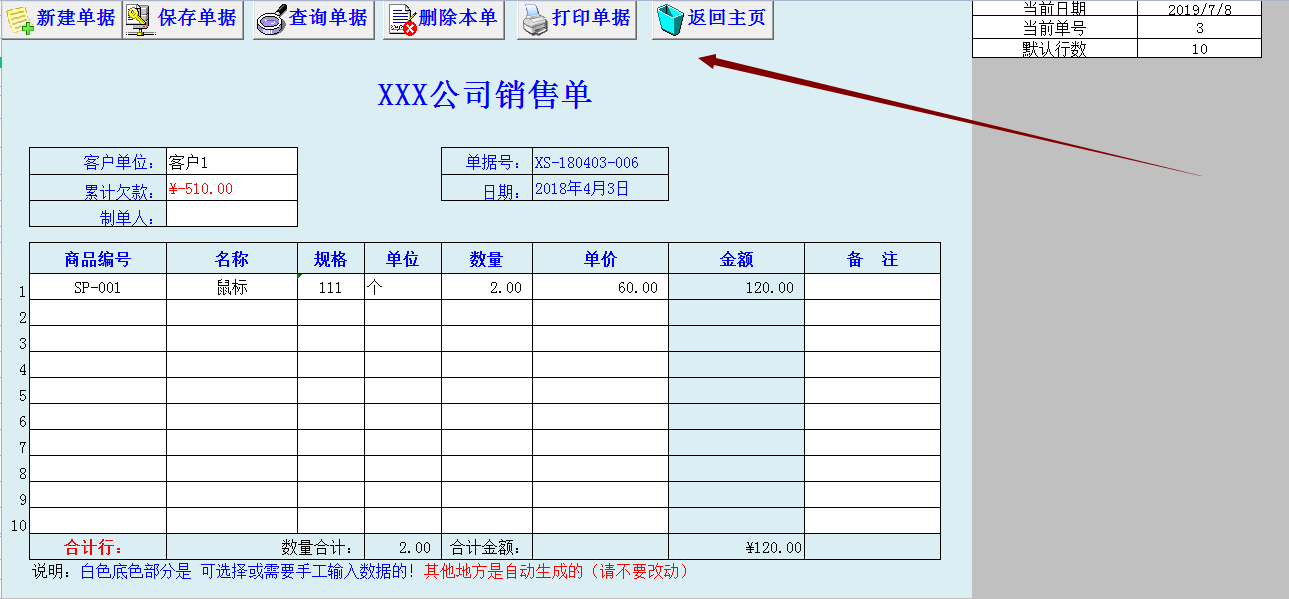Open 查询单据 to search bills
This screenshot has width=1289, height=599.
coord(313,19)
